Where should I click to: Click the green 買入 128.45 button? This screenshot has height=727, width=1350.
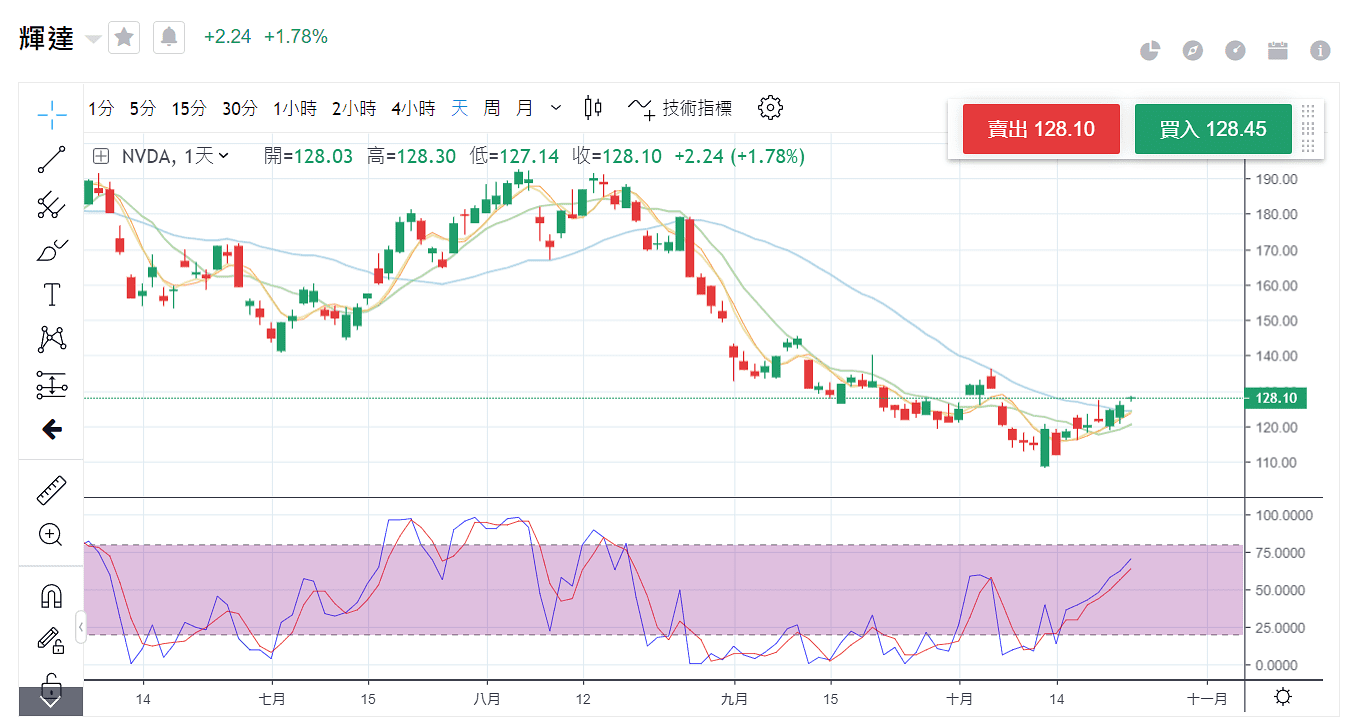[1212, 129]
